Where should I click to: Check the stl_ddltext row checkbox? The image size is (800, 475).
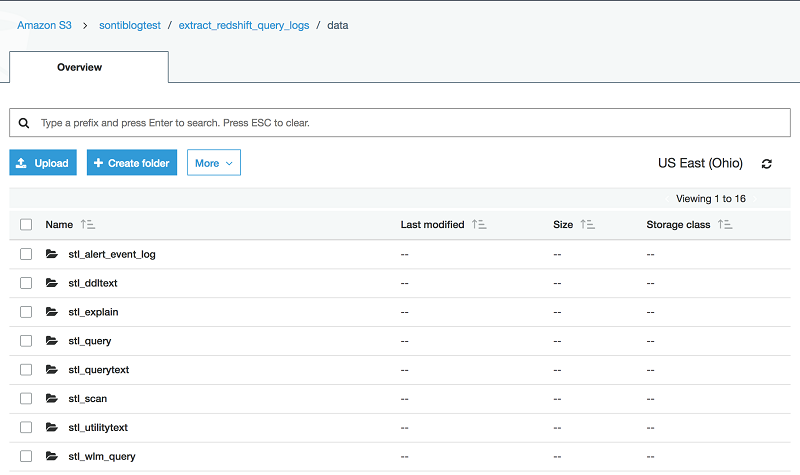tap(26, 283)
